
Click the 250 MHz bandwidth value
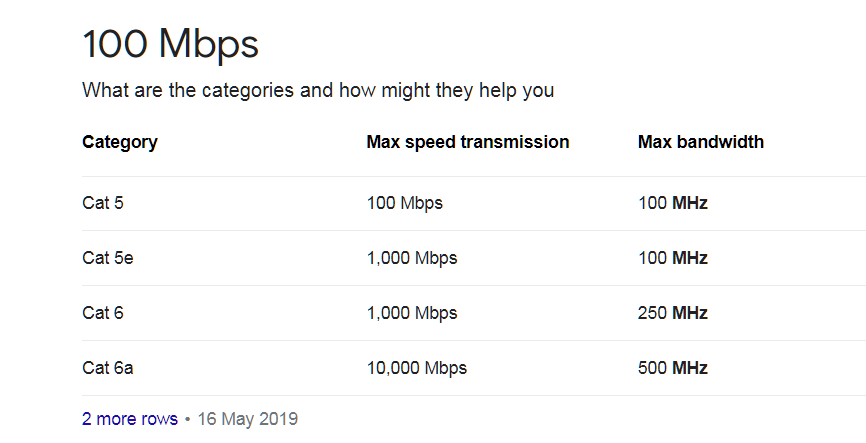(x=672, y=313)
